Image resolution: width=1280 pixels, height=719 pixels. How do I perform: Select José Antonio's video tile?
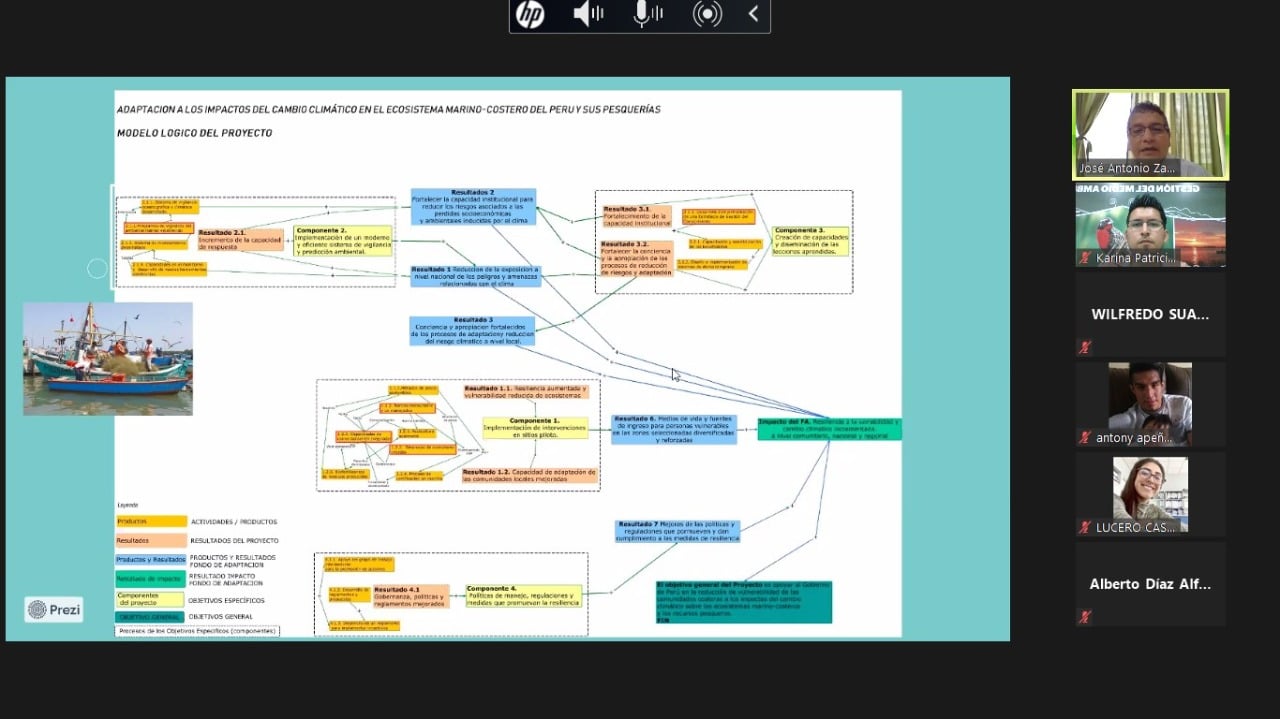pos(1150,135)
